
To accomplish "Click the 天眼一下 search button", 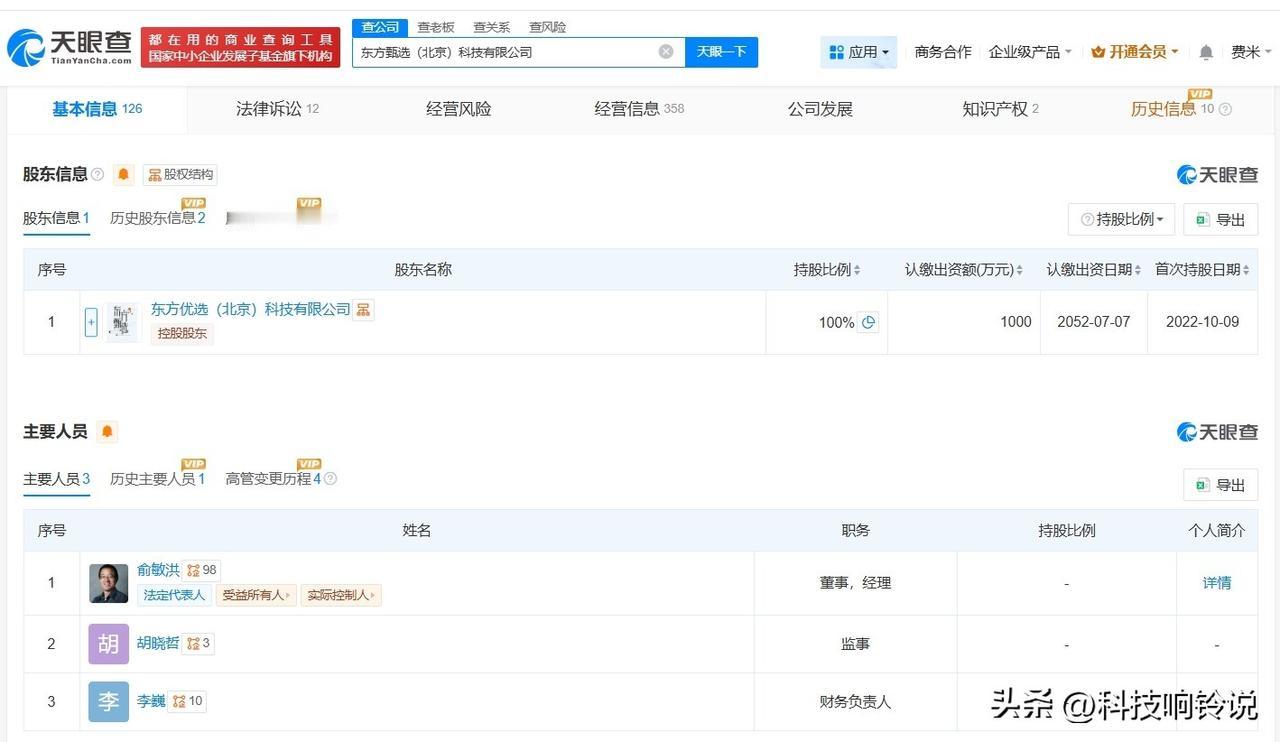I will pos(721,52).
